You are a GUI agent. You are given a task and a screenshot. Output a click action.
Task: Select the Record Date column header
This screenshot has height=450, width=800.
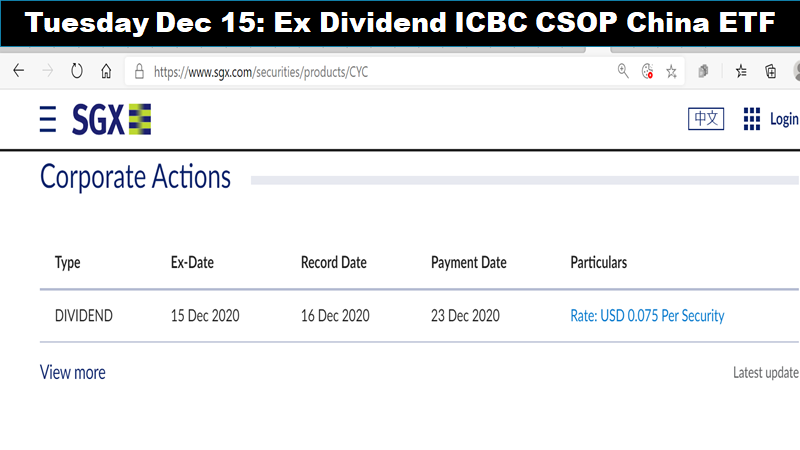(x=334, y=262)
